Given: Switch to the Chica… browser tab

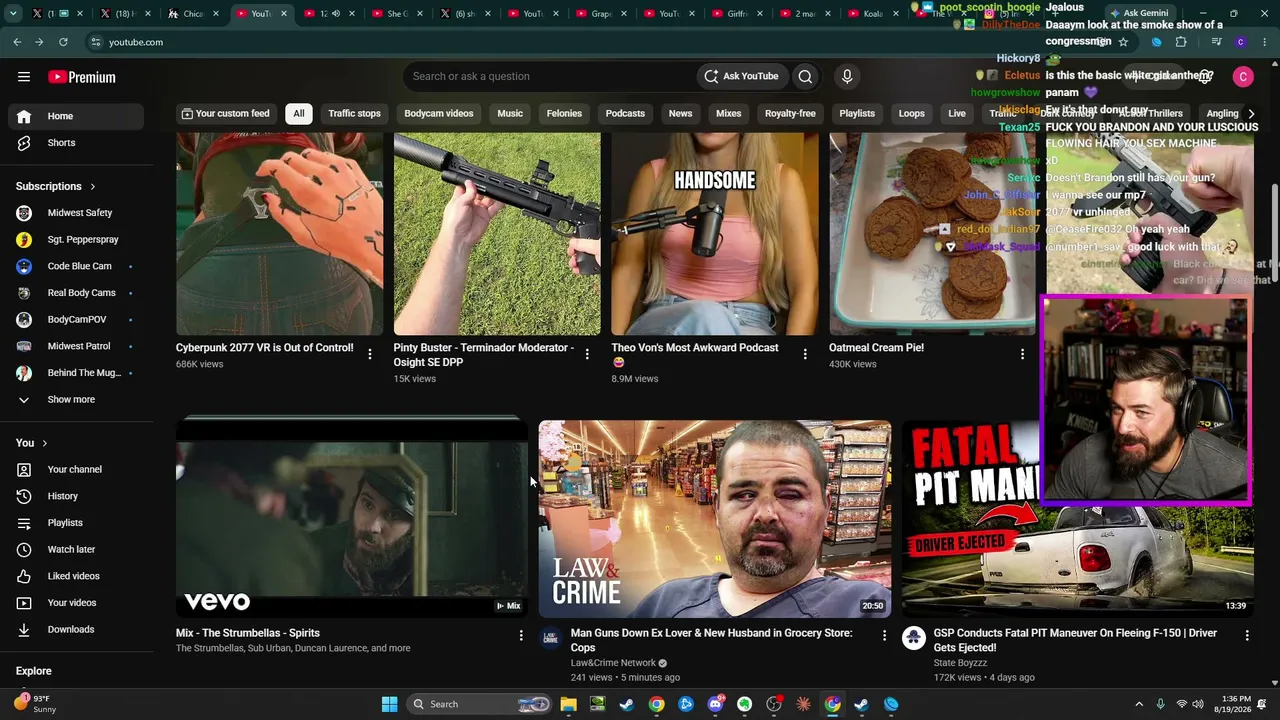Looking at the screenshot, I should 194,14.
